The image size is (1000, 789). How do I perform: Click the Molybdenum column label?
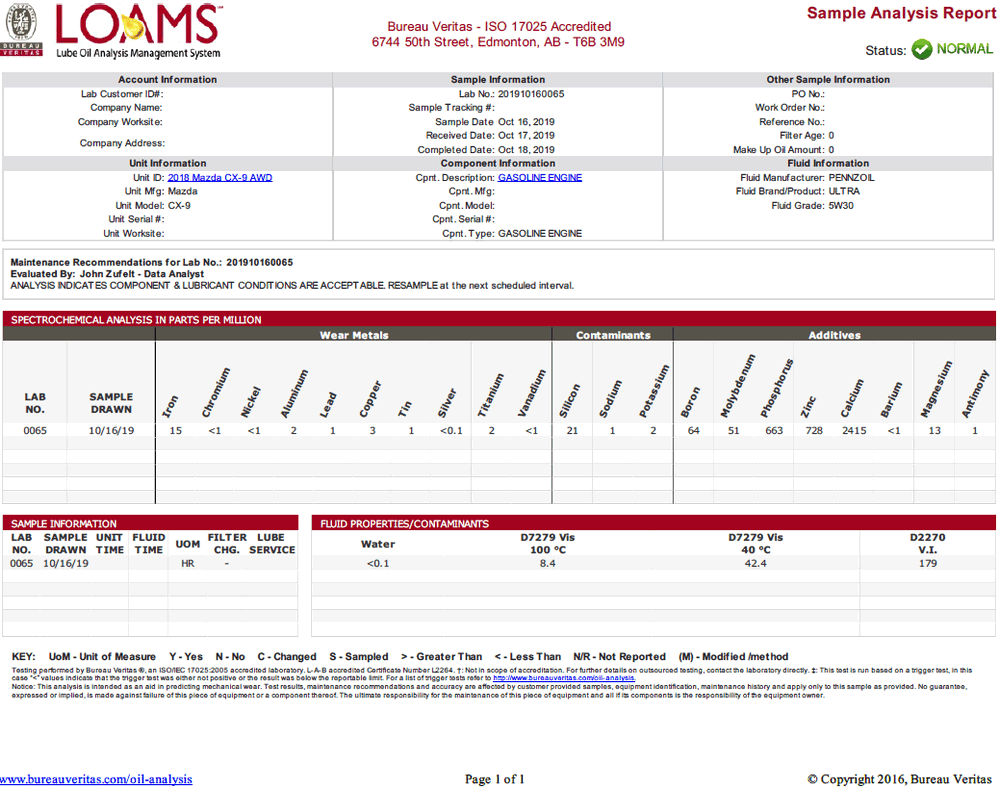pos(737,386)
